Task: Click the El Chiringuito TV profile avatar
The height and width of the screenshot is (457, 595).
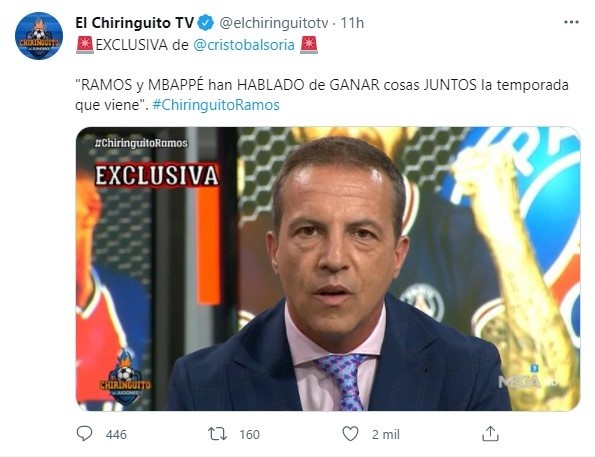Action: tap(39, 36)
